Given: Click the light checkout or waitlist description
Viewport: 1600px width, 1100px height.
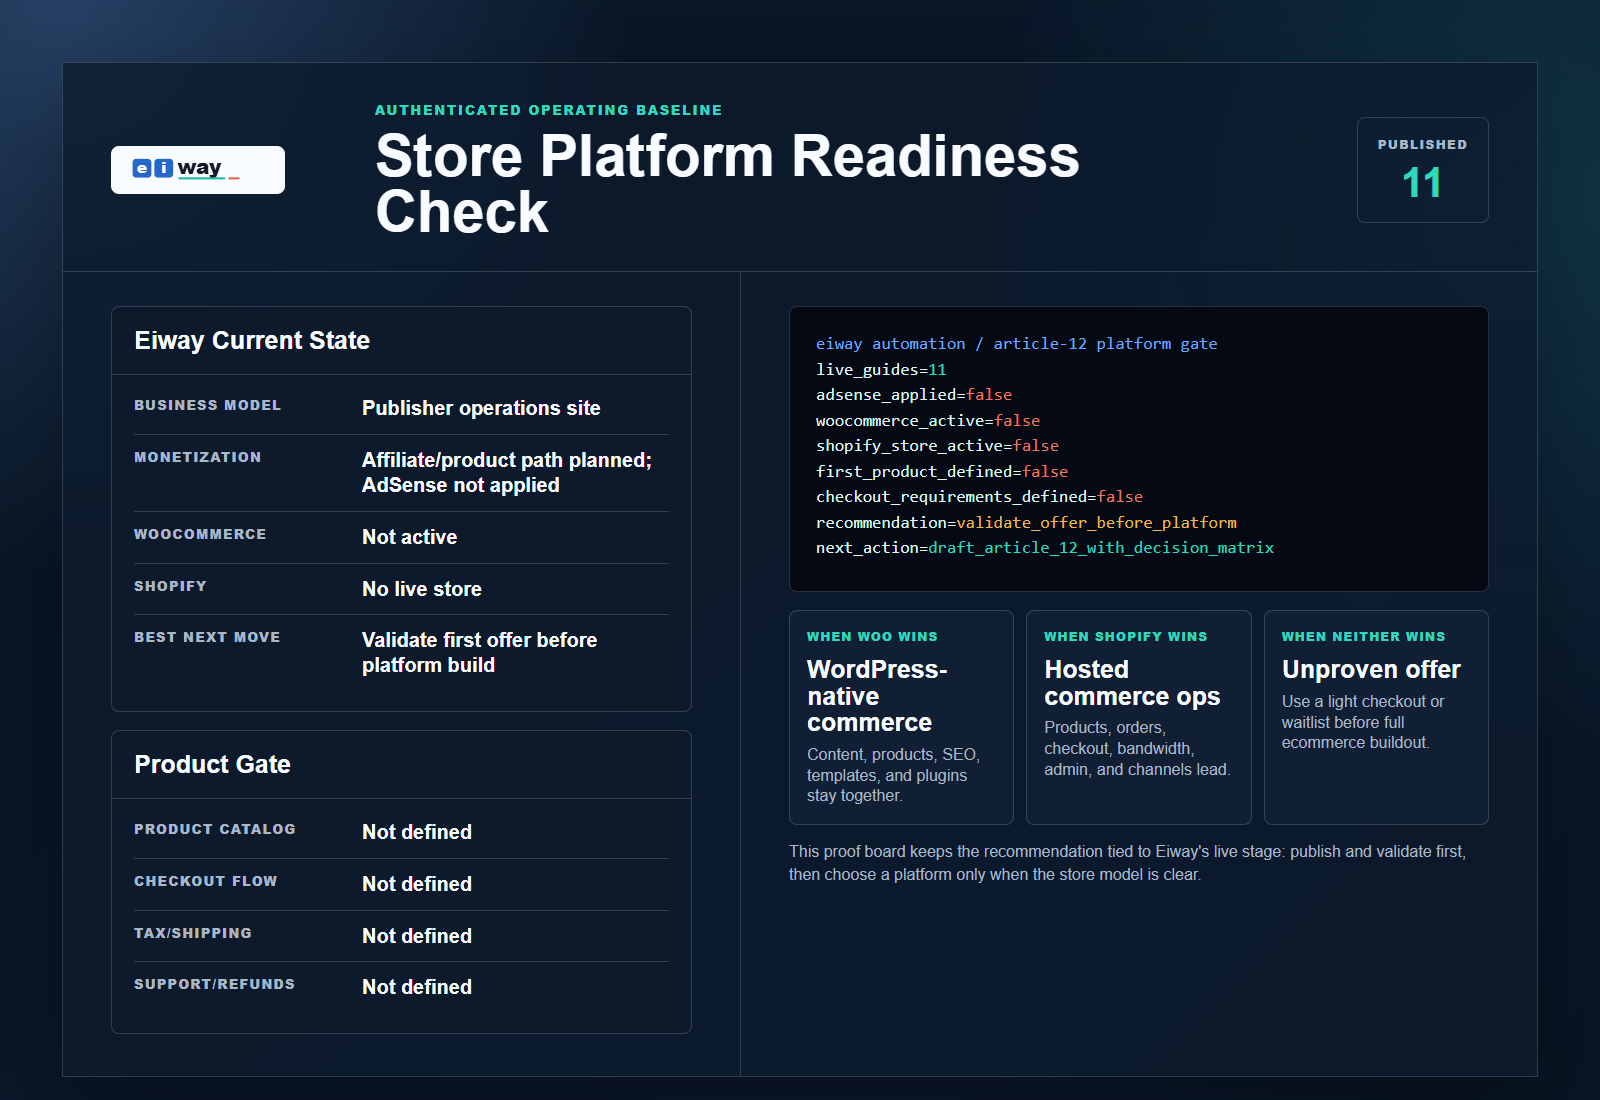Looking at the screenshot, I should pos(1363,722).
